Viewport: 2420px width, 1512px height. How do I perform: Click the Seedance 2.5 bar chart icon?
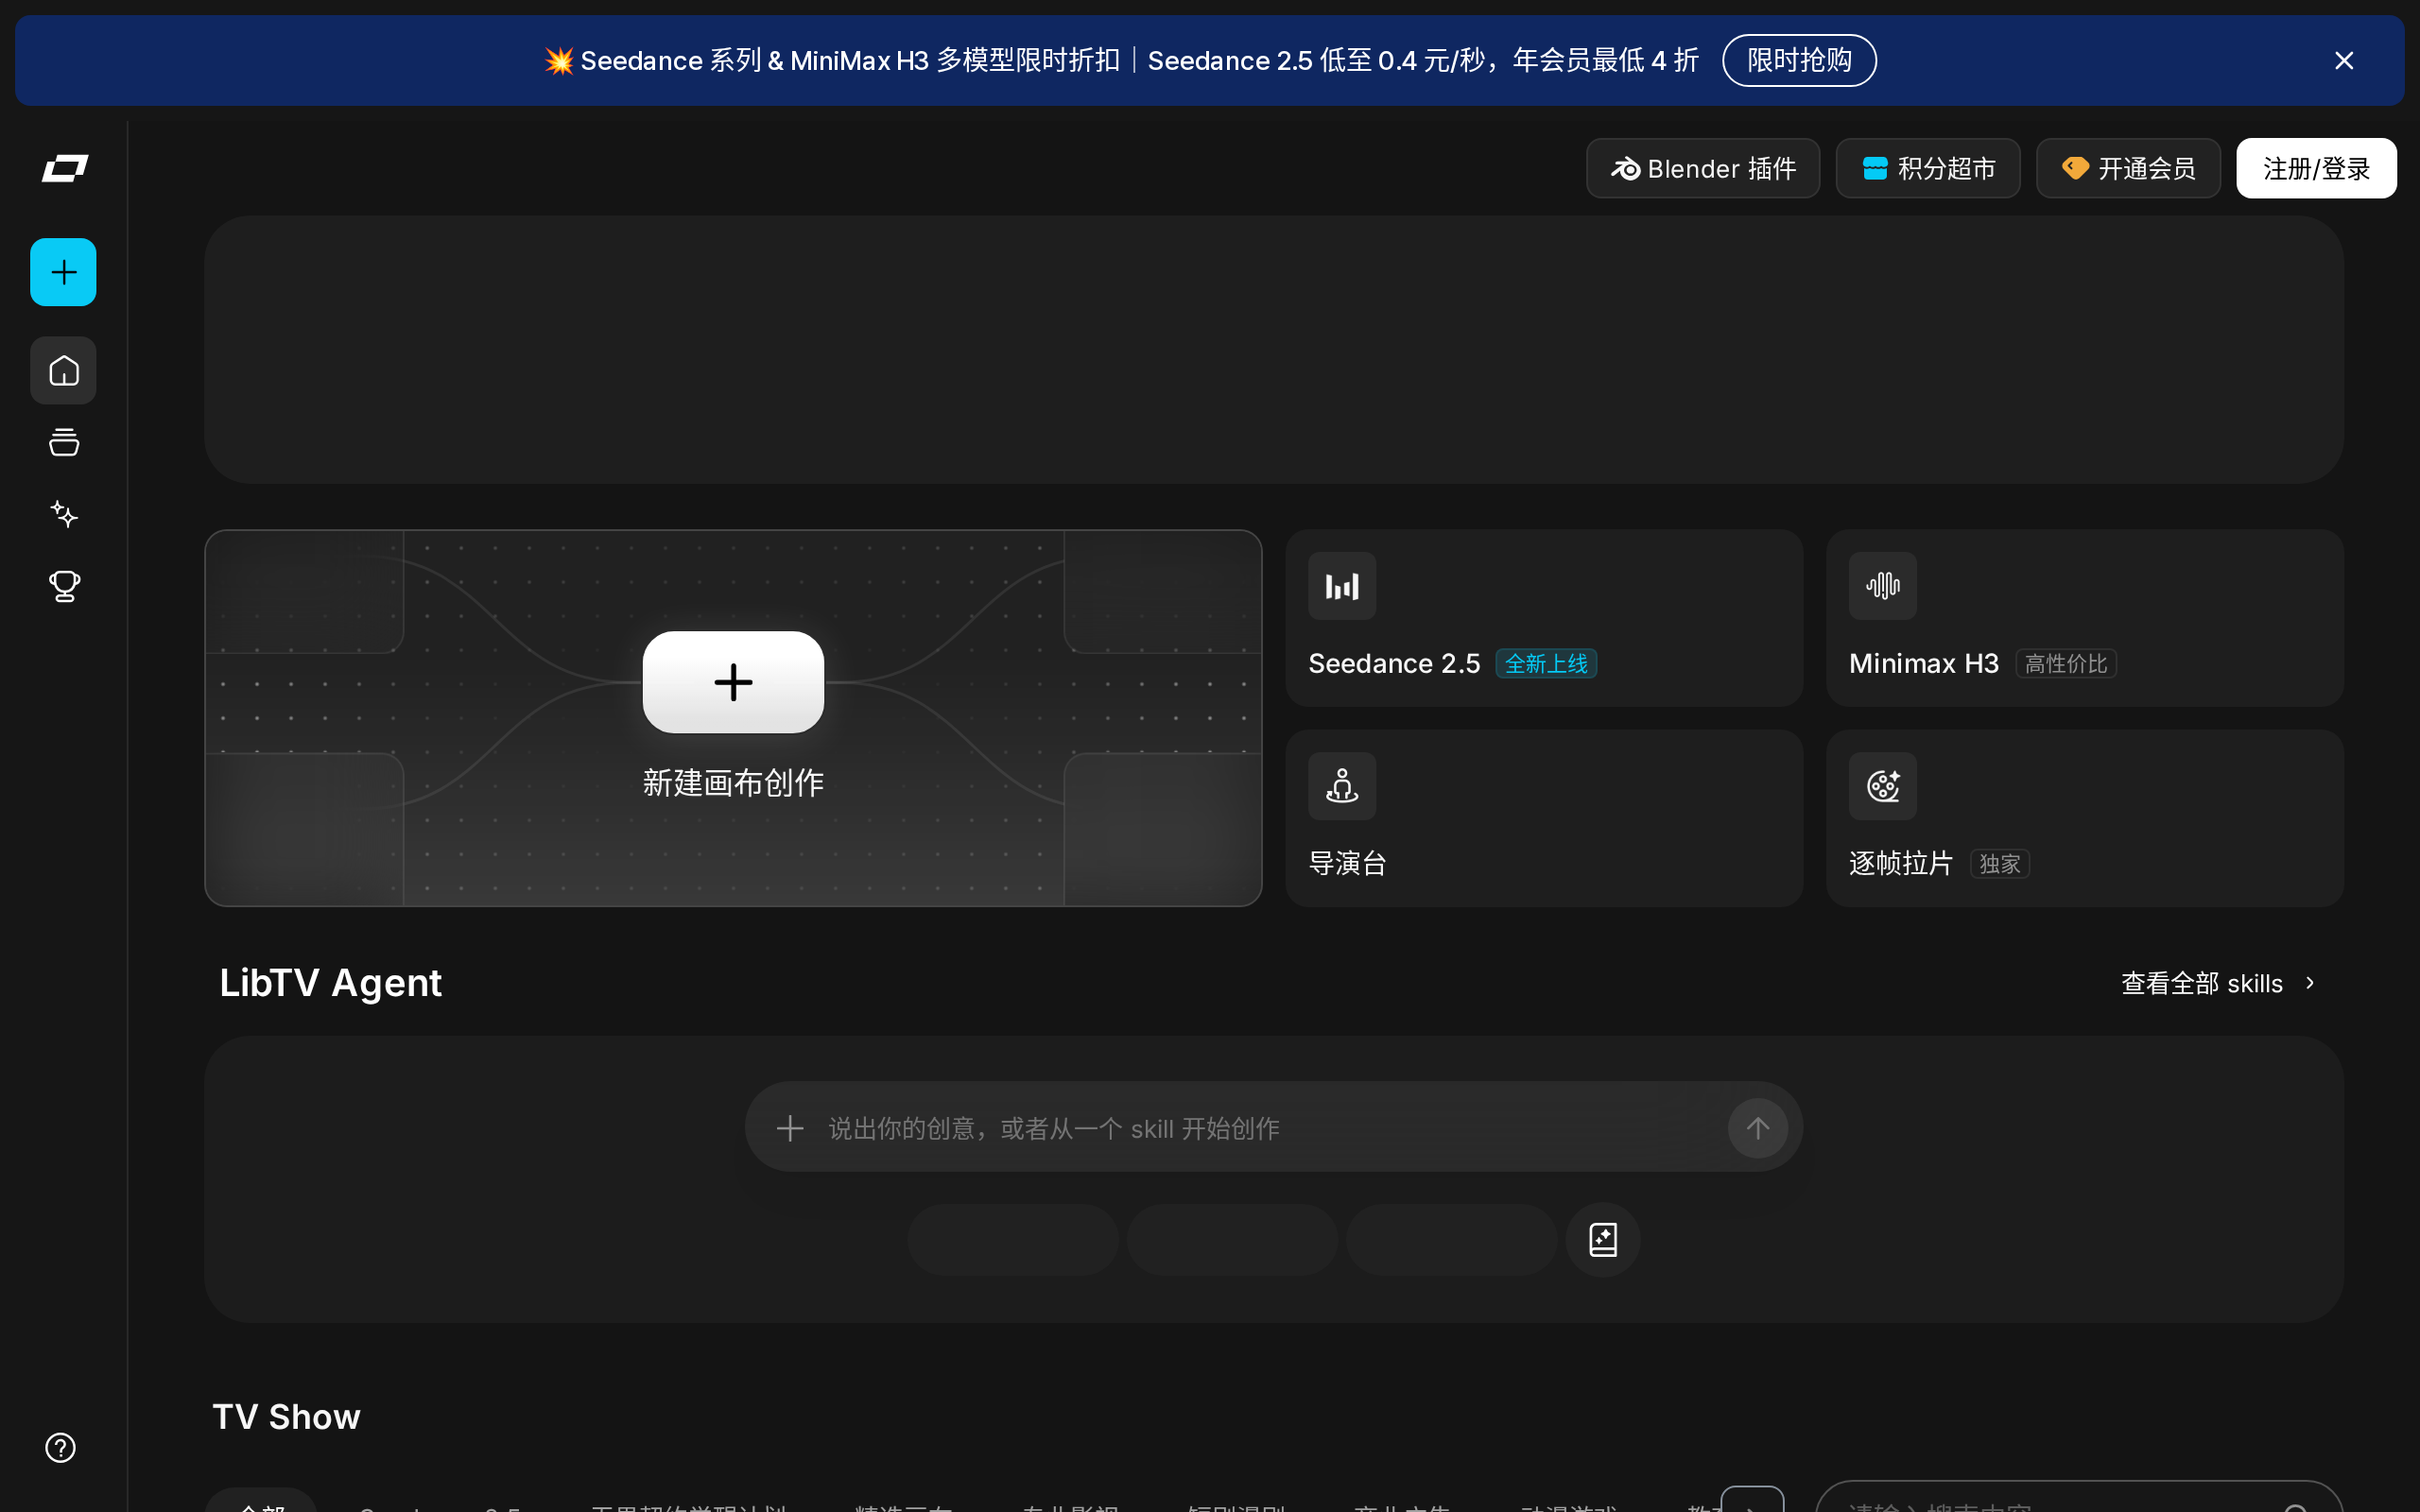point(1341,586)
